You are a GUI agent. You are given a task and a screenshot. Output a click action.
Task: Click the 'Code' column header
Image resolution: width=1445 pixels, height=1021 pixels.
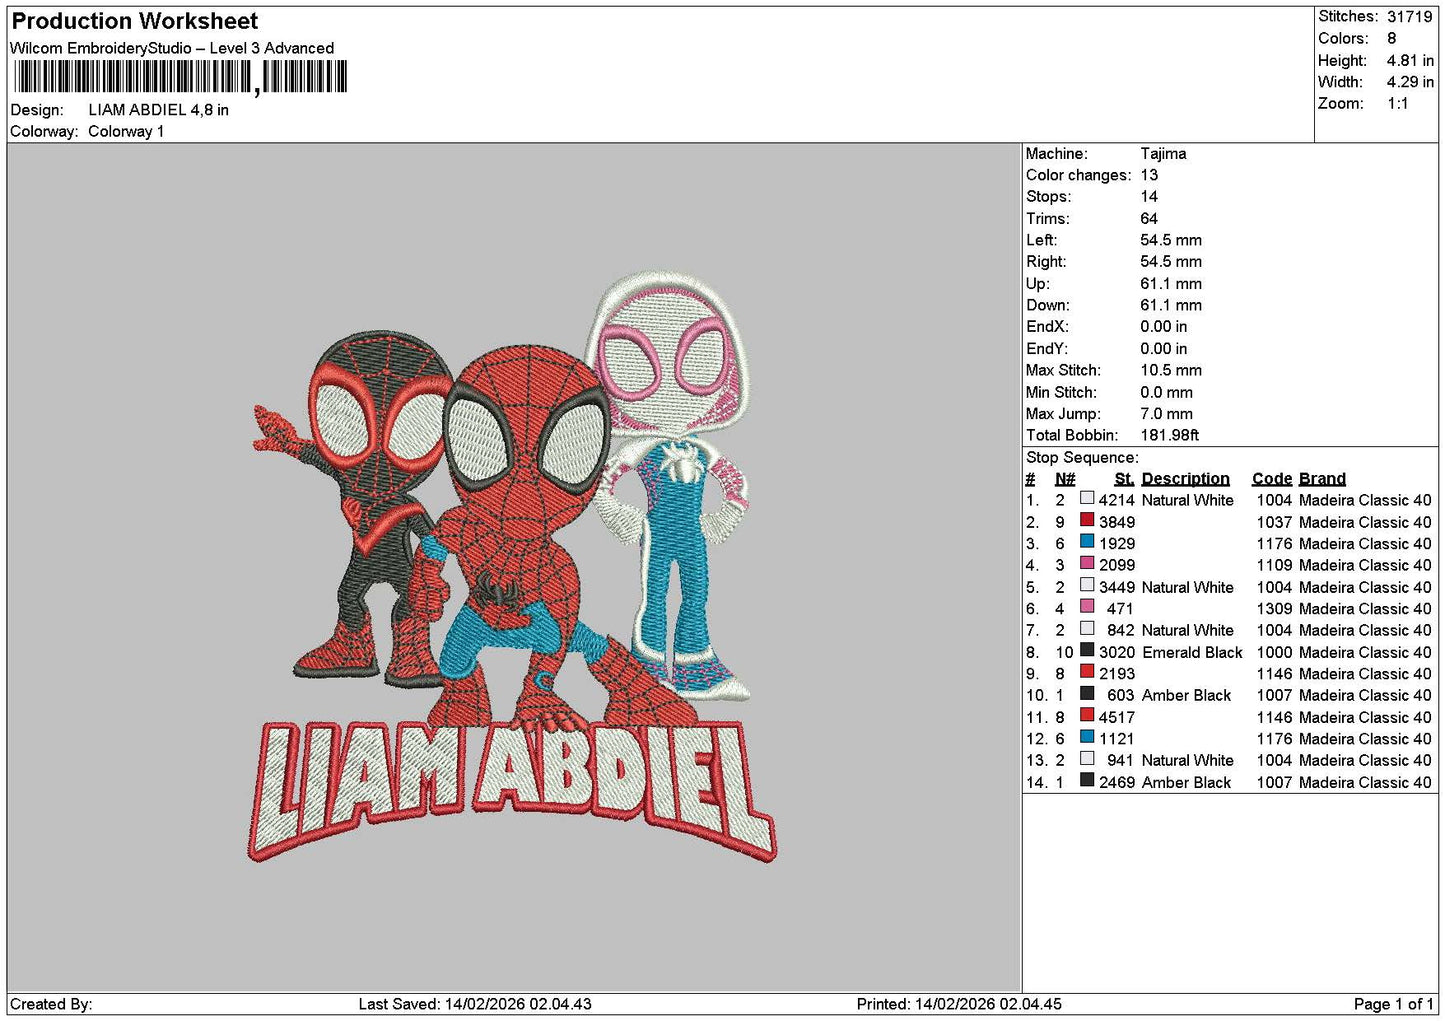(1271, 479)
